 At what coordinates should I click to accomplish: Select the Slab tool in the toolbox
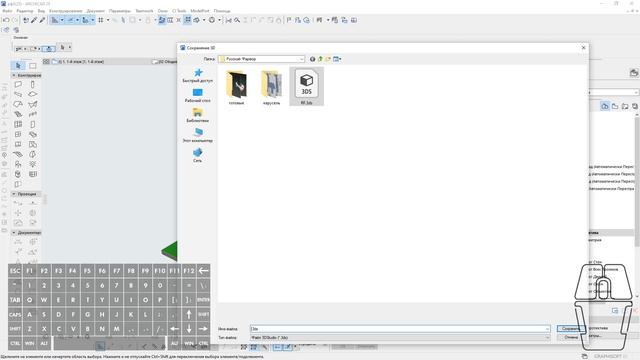[33, 94]
